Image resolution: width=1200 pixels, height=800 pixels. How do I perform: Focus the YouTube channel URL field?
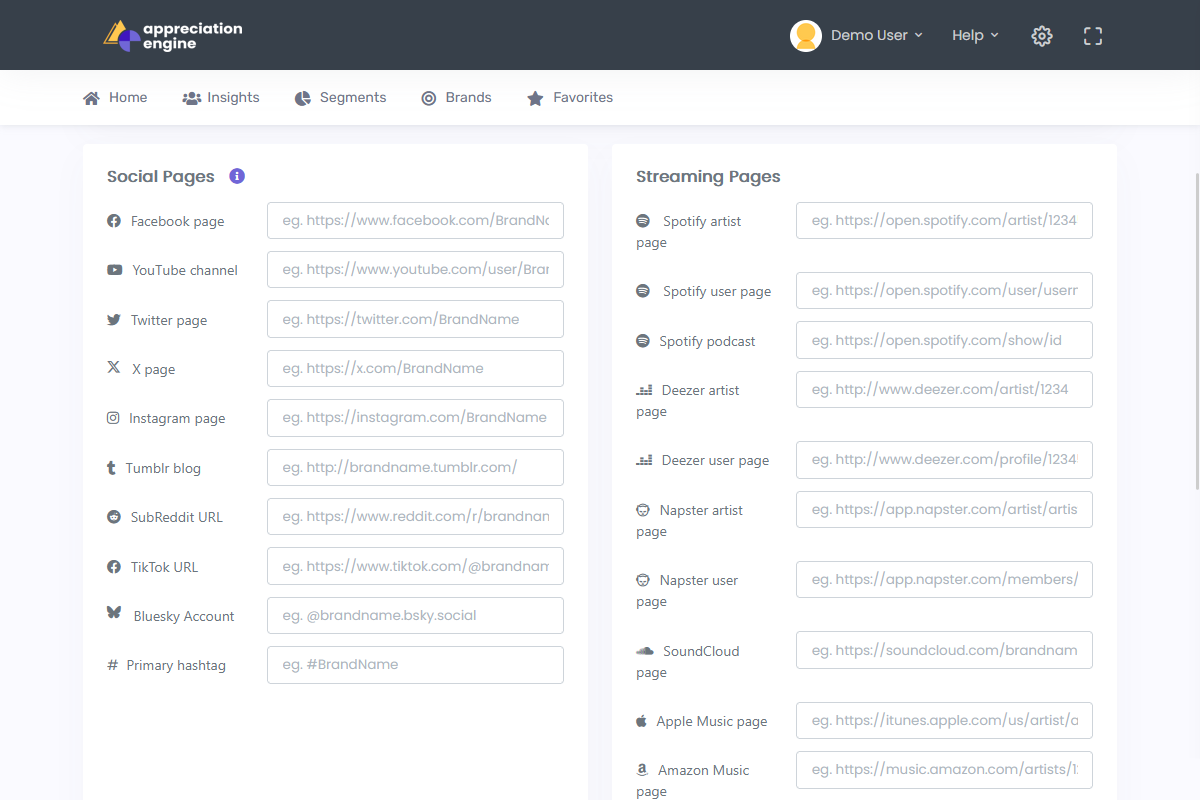click(x=415, y=270)
